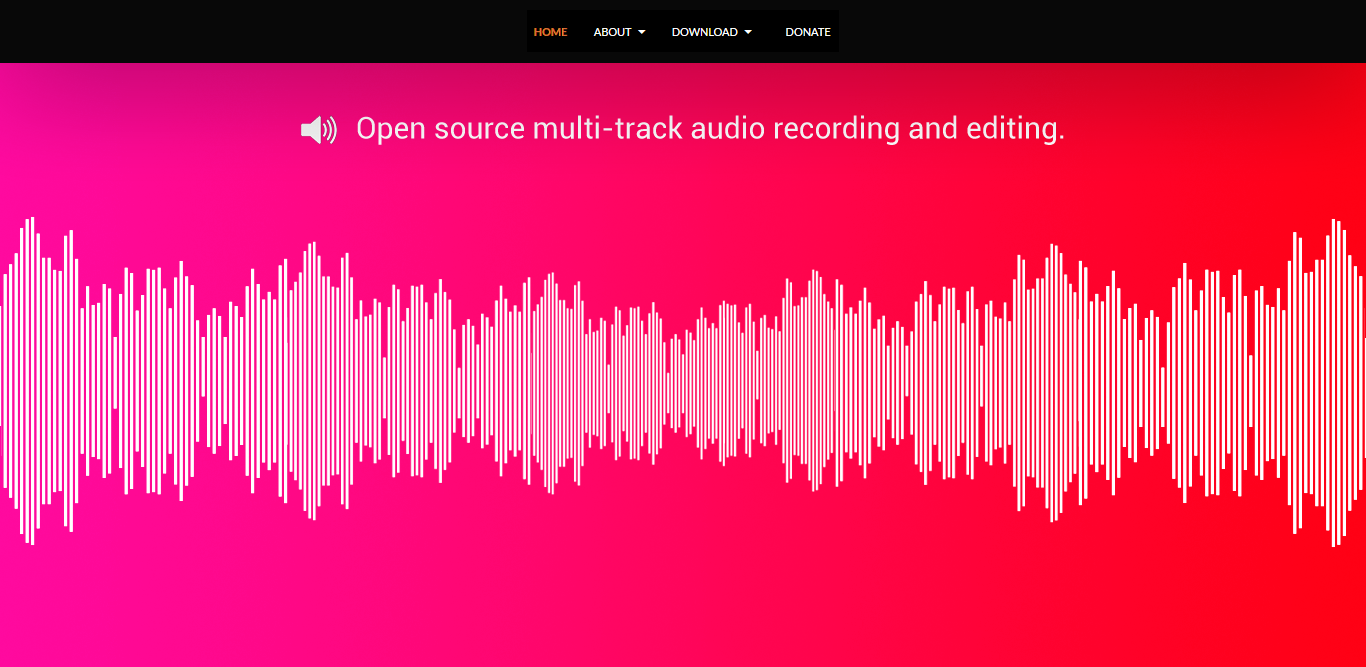Click the empty black header right of DONATE

[x=1100, y=32]
